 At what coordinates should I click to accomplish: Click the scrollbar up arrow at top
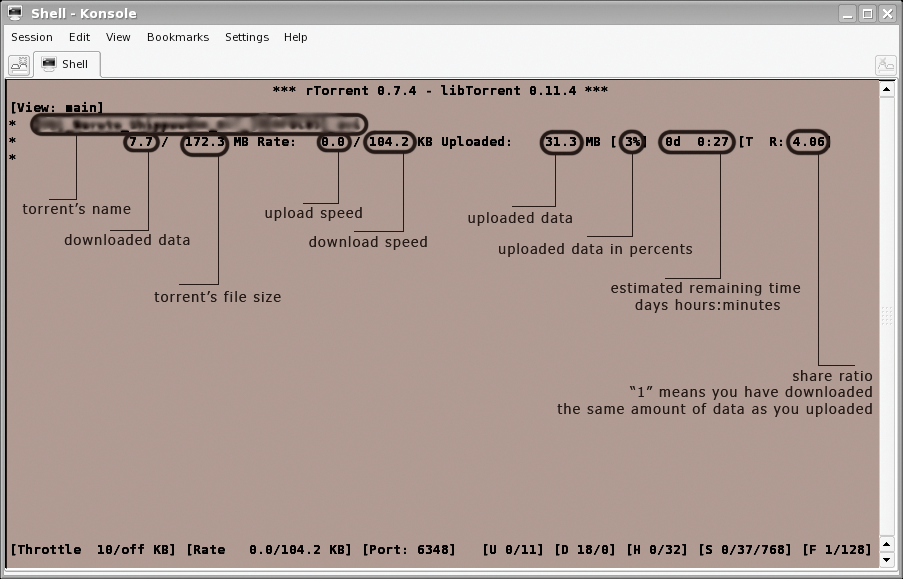[x=886, y=89]
